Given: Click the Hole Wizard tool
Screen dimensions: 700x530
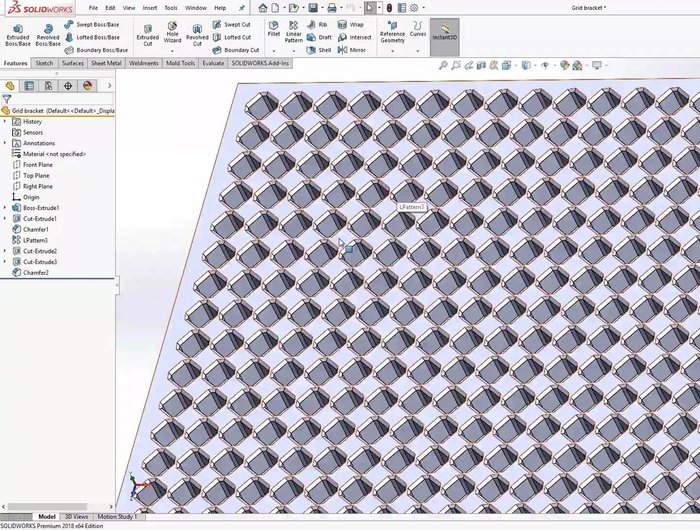Looking at the screenshot, I should (172, 34).
